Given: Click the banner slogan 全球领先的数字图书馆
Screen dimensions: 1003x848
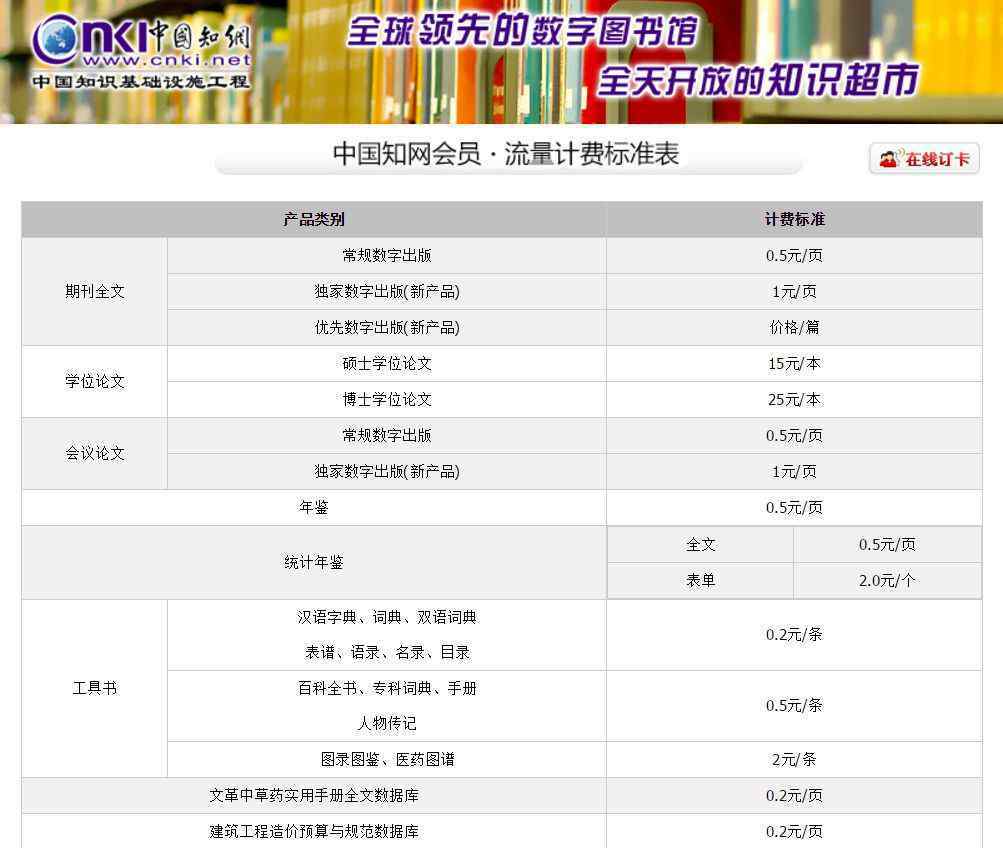Looking at the screenshot, I should (x=523, y=31).
